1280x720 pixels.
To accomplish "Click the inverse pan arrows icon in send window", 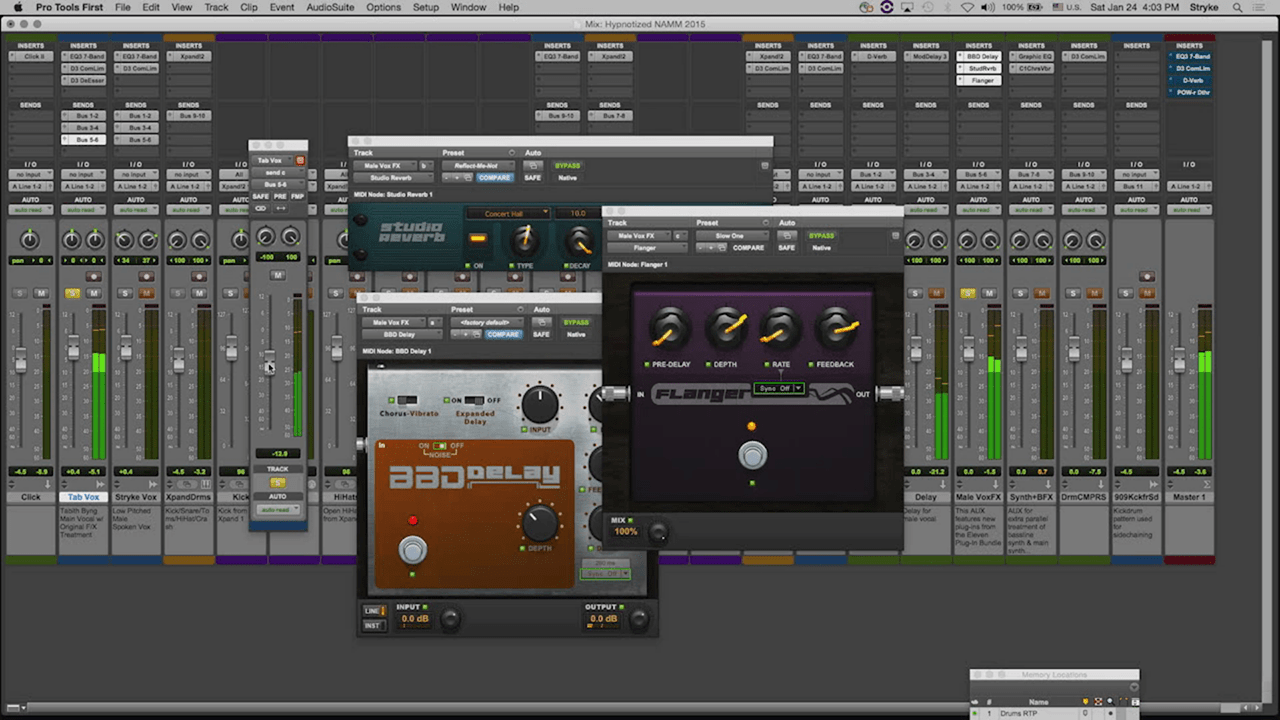I will [x=280, y=208].
